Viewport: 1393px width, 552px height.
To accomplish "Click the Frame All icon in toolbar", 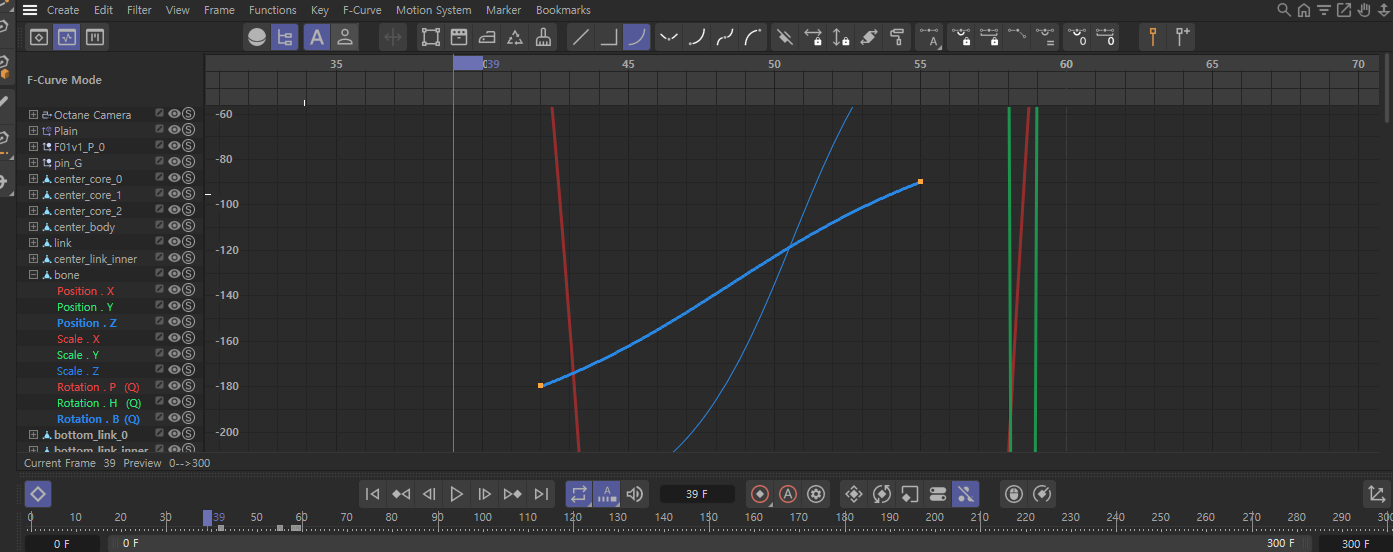I will 430,38.
